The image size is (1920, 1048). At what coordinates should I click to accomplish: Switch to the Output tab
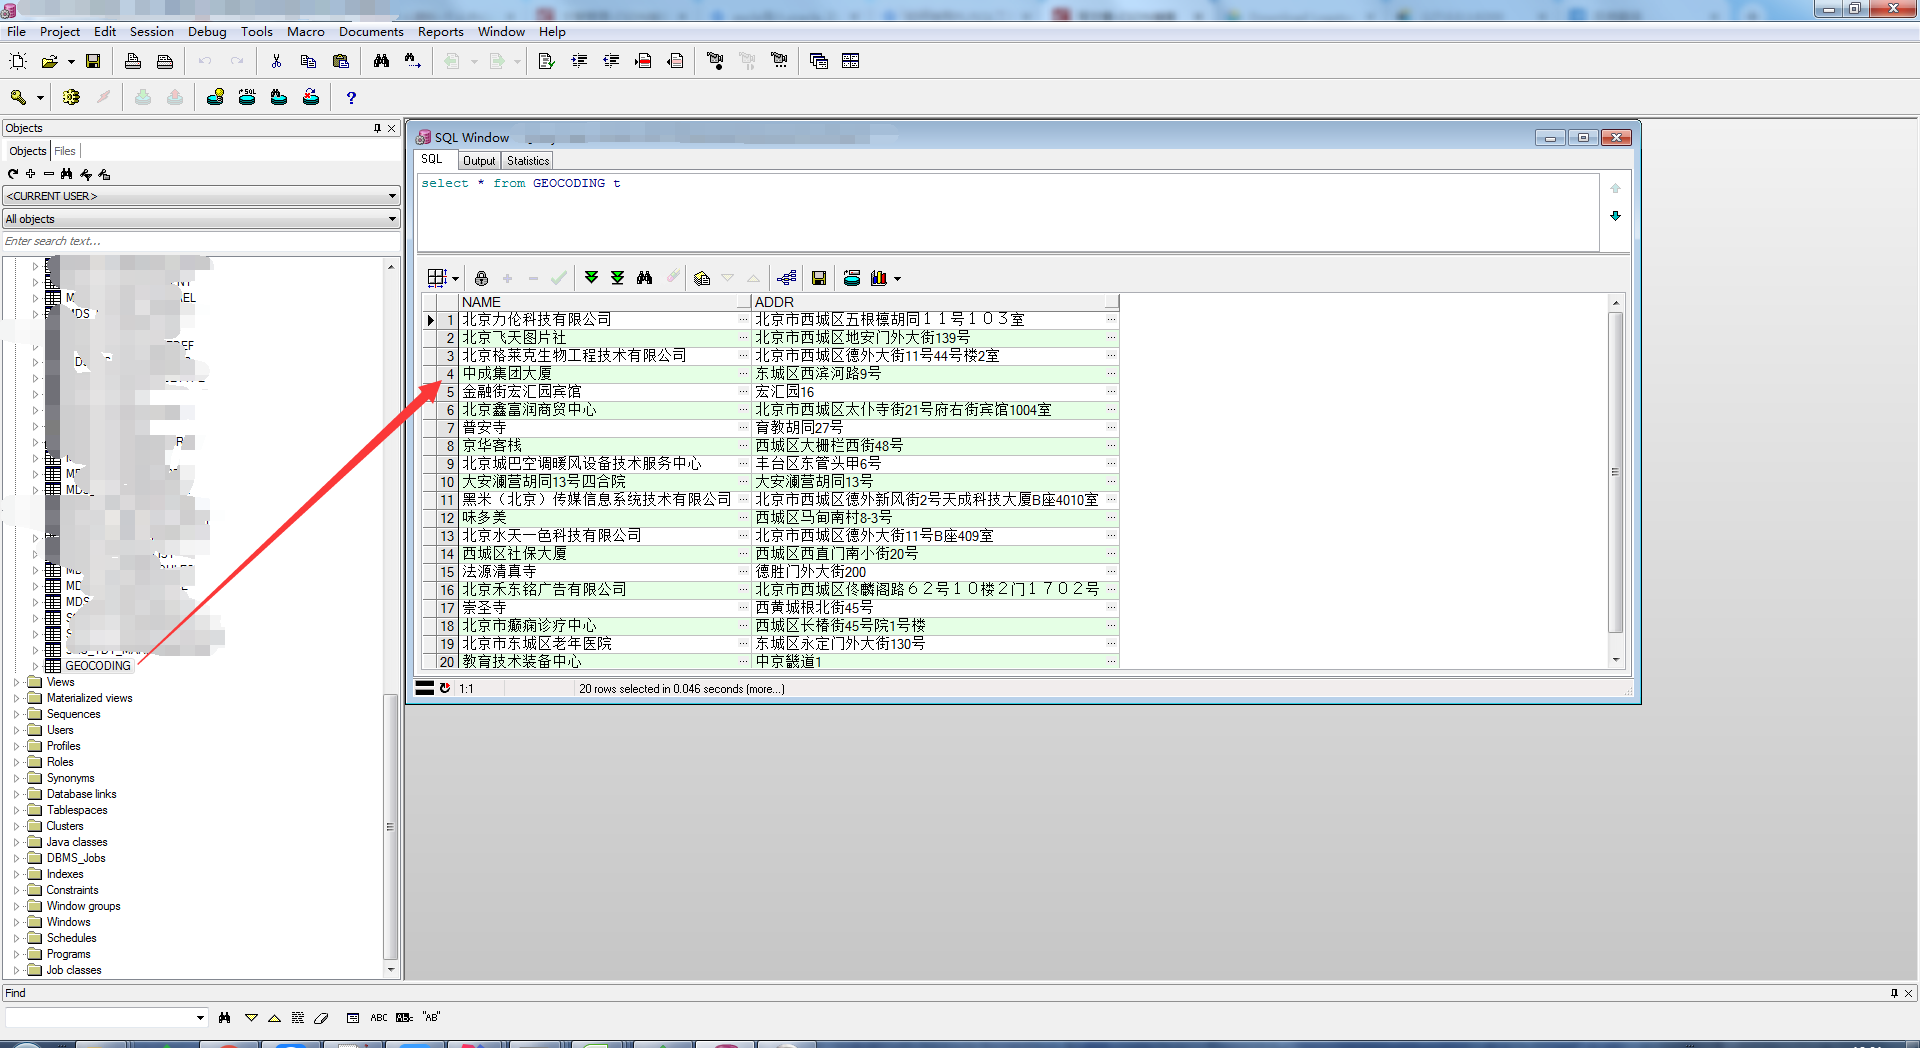tap(479, 161)
